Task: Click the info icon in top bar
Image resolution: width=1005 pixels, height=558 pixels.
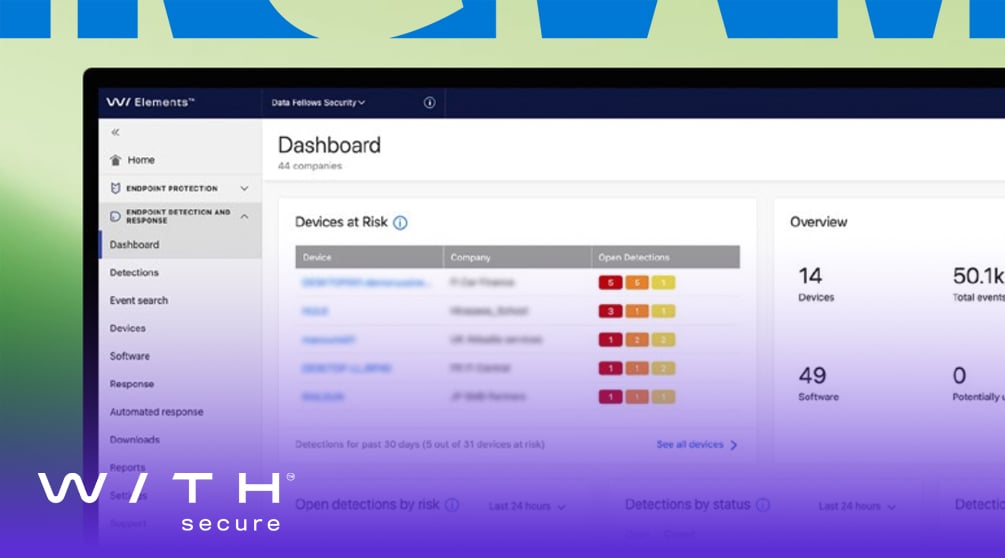Action: click(x=429, y=103)
